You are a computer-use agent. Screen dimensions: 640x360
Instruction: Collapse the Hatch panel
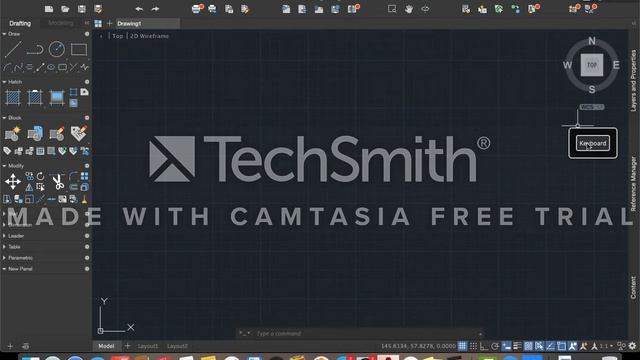4,82
